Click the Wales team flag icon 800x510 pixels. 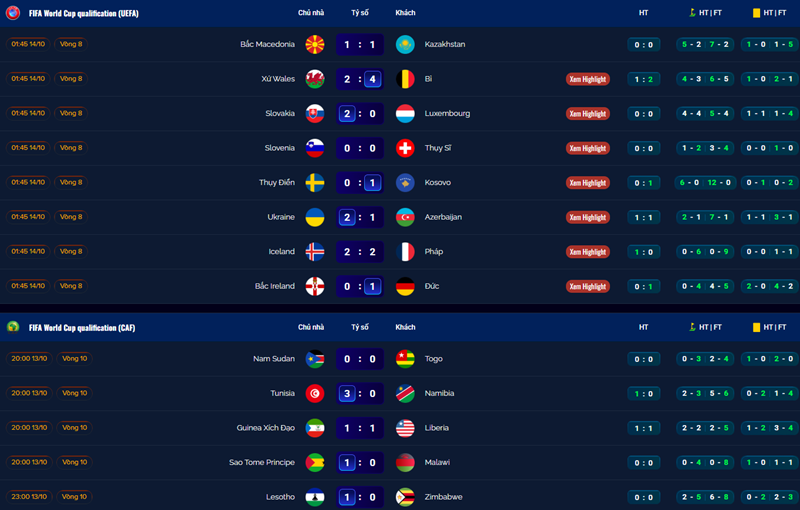(x=314, y=79)
